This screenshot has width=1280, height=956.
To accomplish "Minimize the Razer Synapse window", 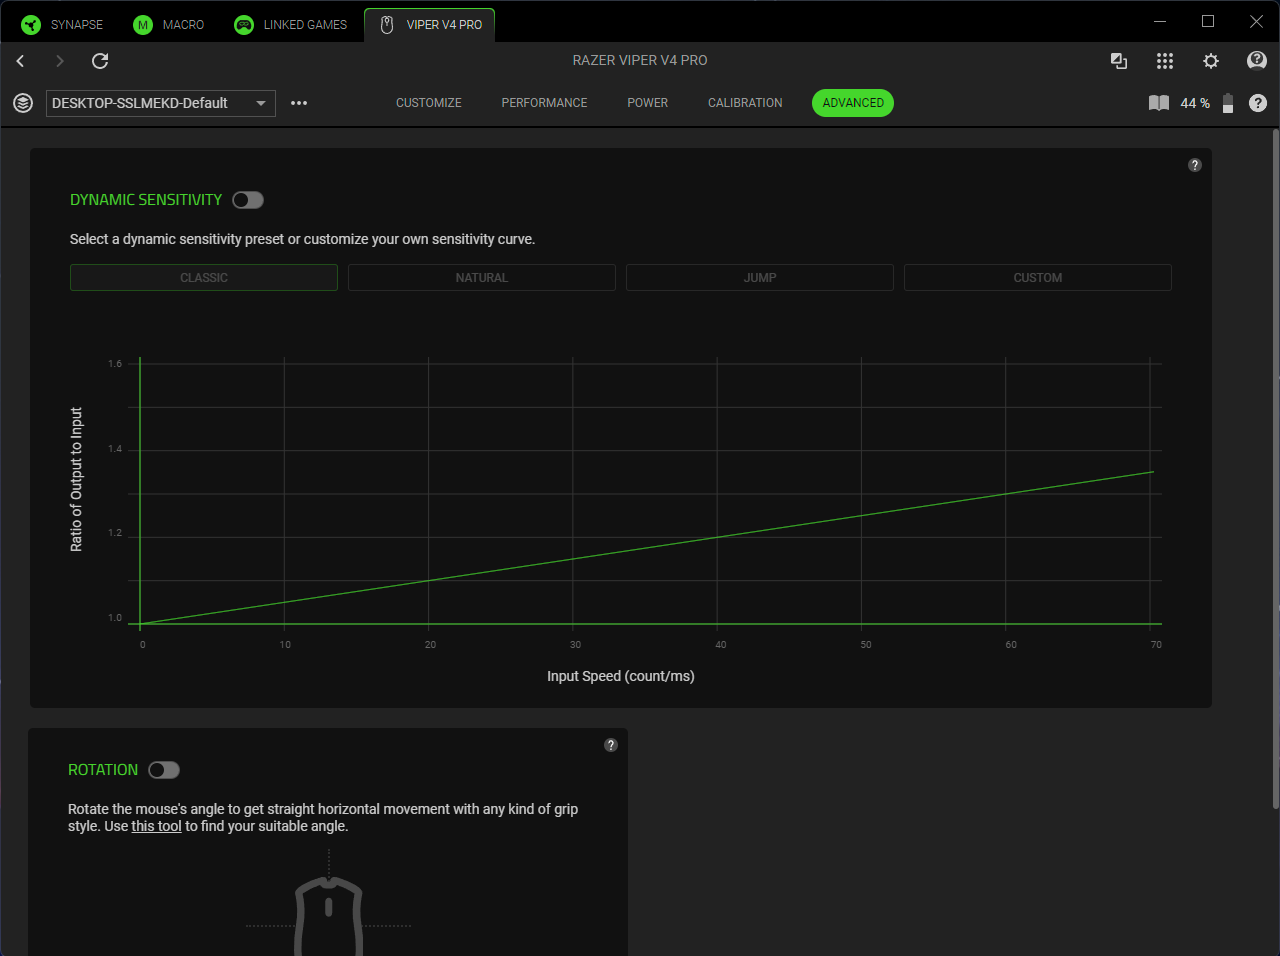I will 1160,21.
